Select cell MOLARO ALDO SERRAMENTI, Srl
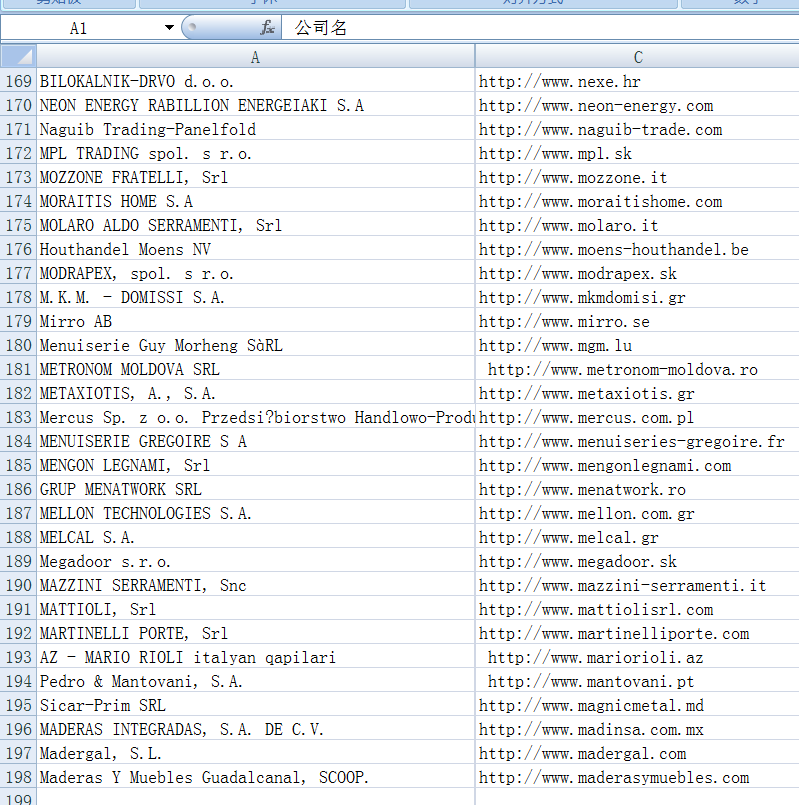Image resolution: width=799 pixels, height=805 pixels. [256, 225]
